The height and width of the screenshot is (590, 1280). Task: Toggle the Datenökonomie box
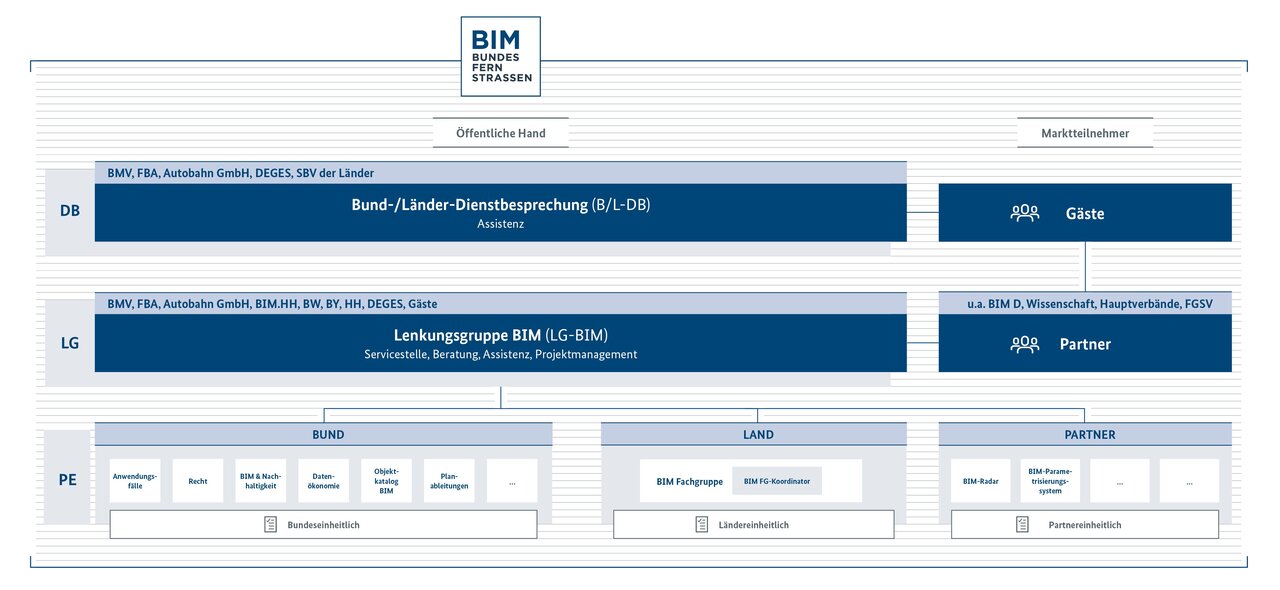tap(323, 480)
